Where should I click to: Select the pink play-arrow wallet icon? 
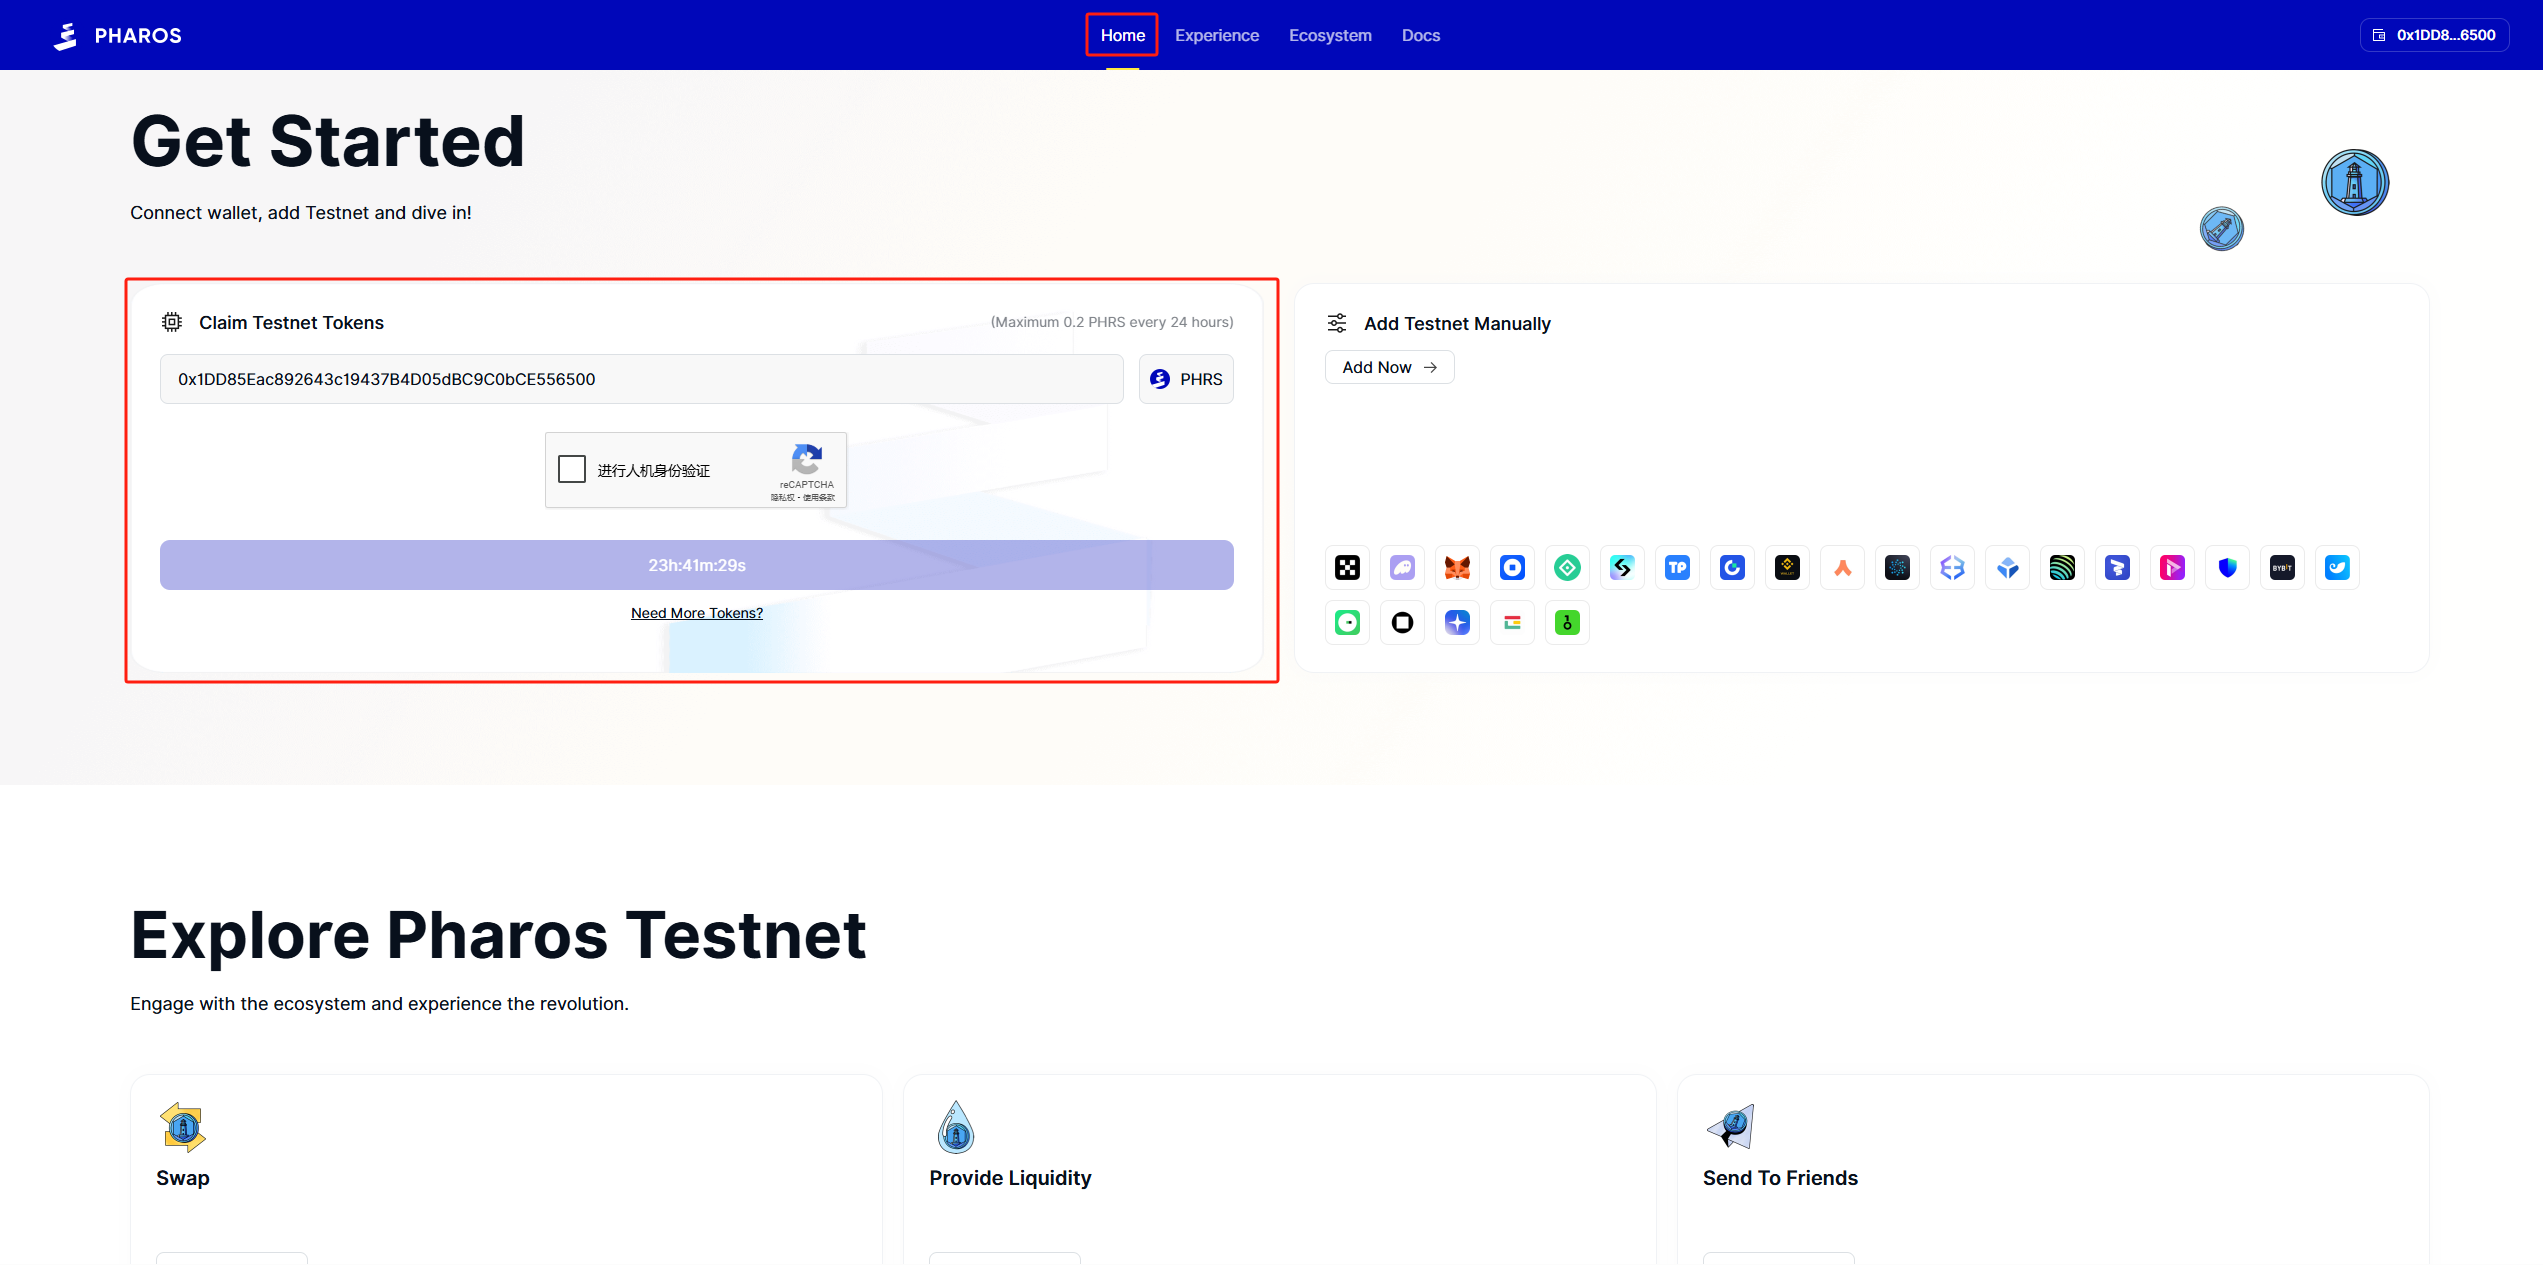click(2172, 568)
